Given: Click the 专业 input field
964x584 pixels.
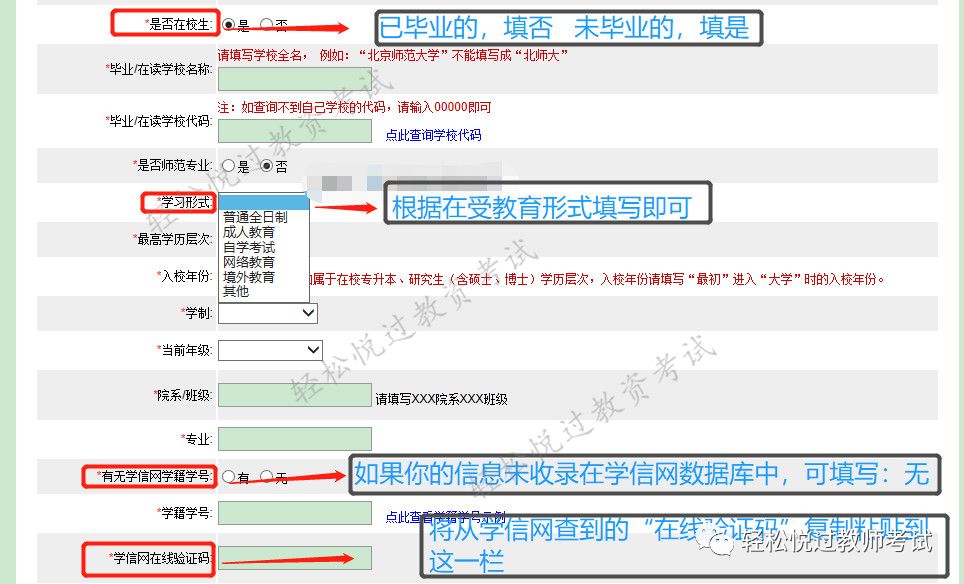Looking at the screenshot, I should [295, 439].
